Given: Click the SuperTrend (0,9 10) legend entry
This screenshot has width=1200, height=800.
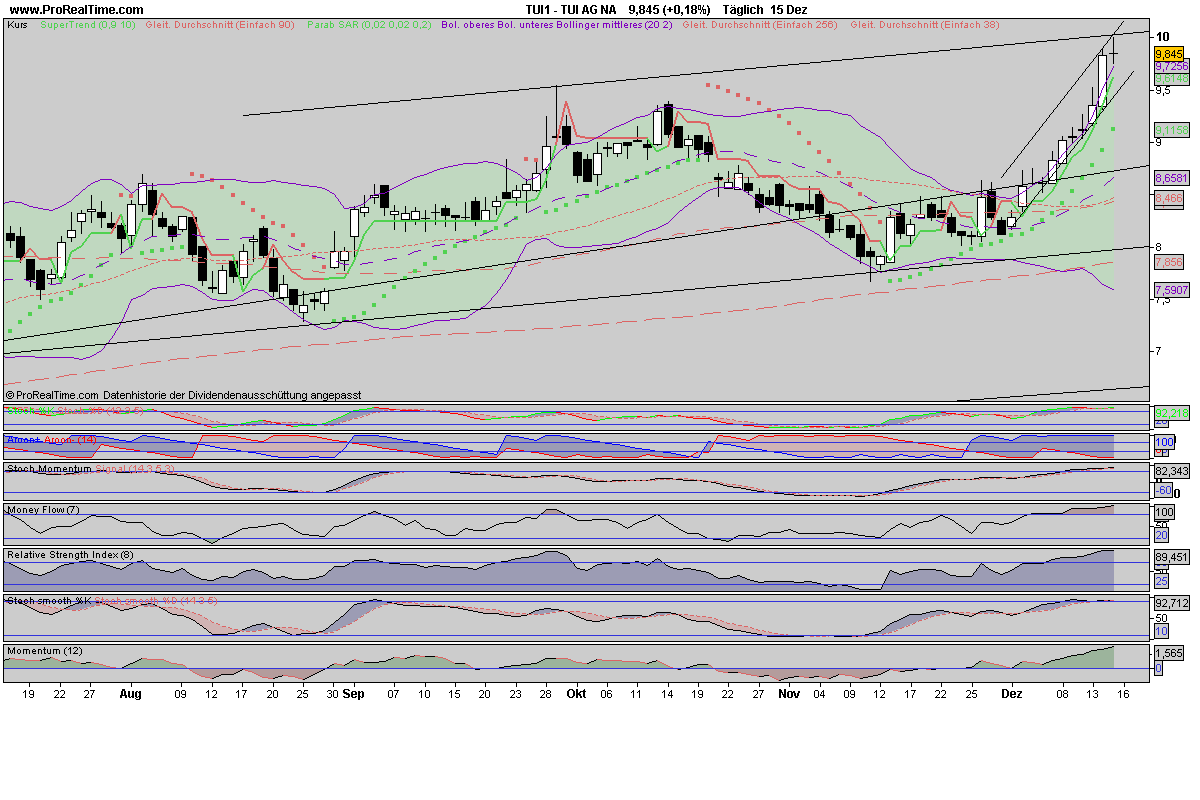Looking at the screenshot, I should point(86,24).
